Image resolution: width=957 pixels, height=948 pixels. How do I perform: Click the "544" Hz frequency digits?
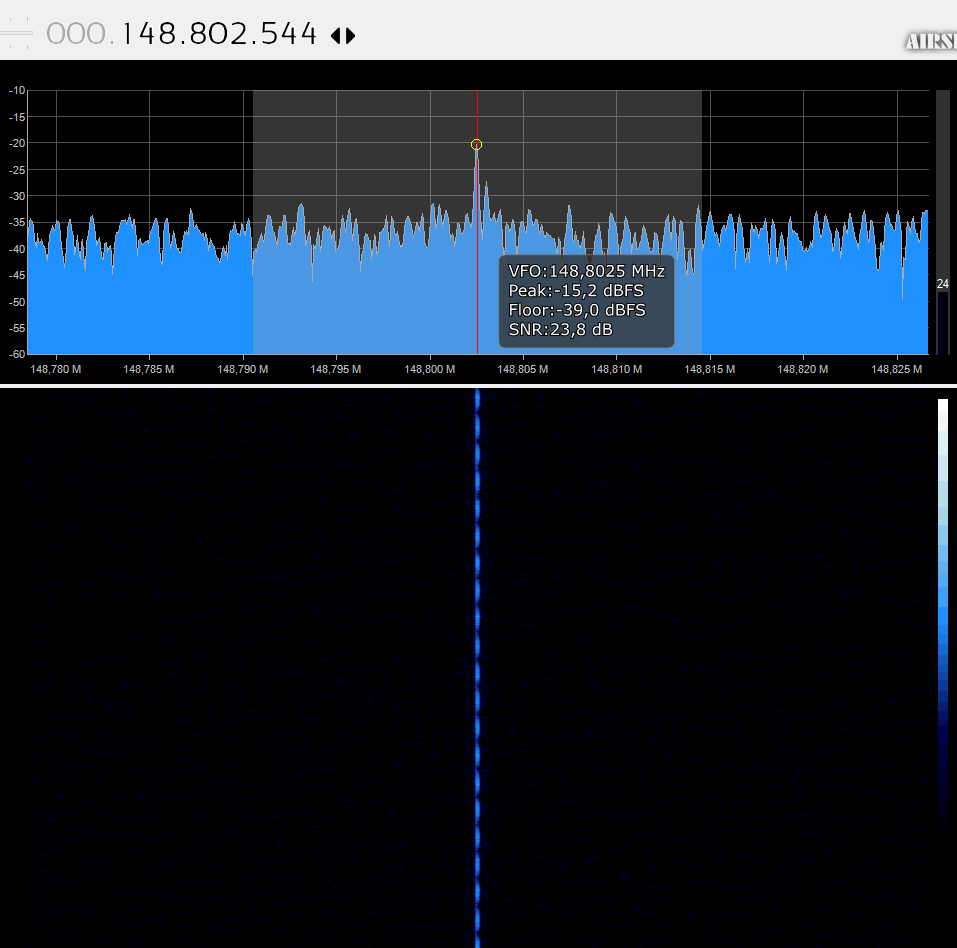(289, 34)
